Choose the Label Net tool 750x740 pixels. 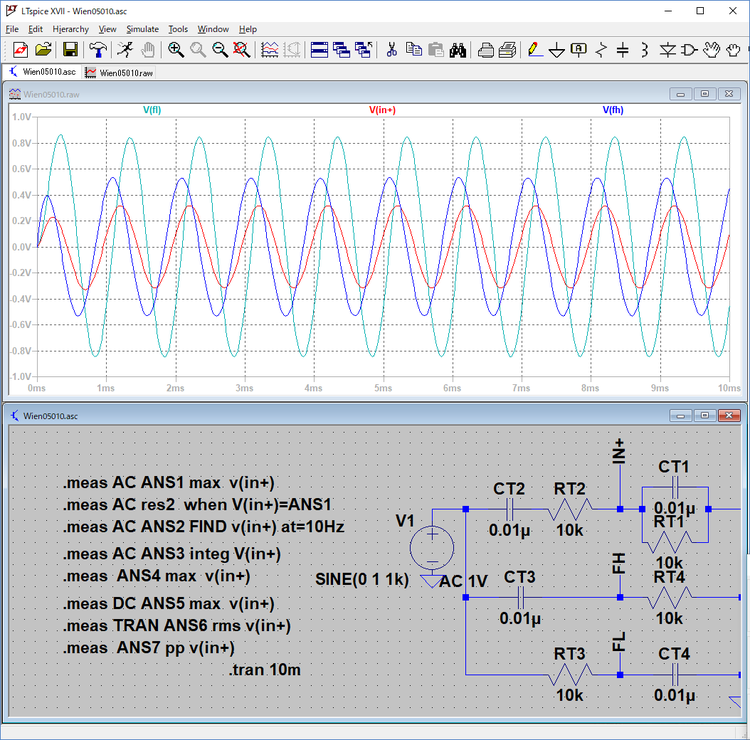pos(579,49)
